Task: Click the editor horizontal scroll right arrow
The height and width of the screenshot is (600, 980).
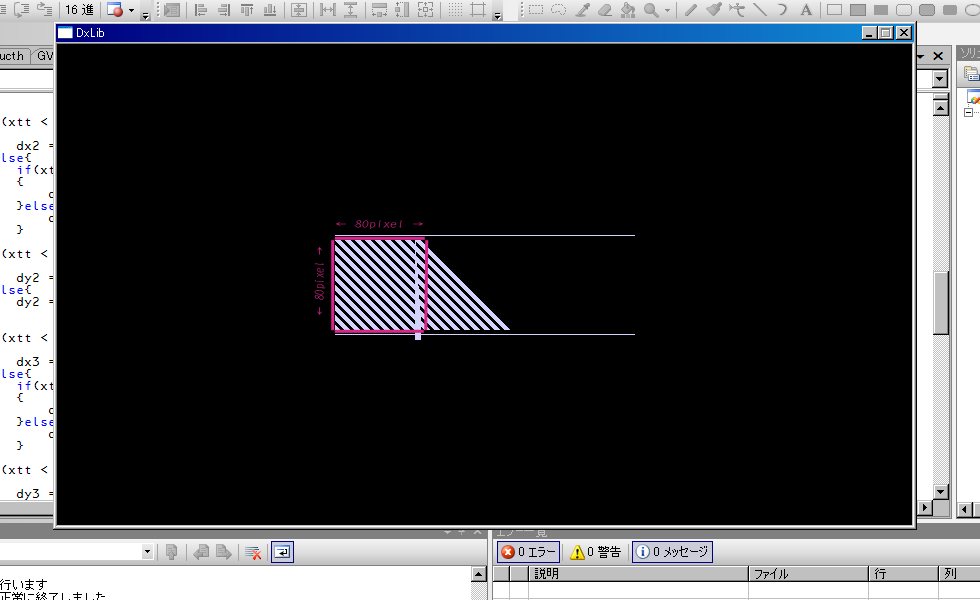Action: point(925,508)
